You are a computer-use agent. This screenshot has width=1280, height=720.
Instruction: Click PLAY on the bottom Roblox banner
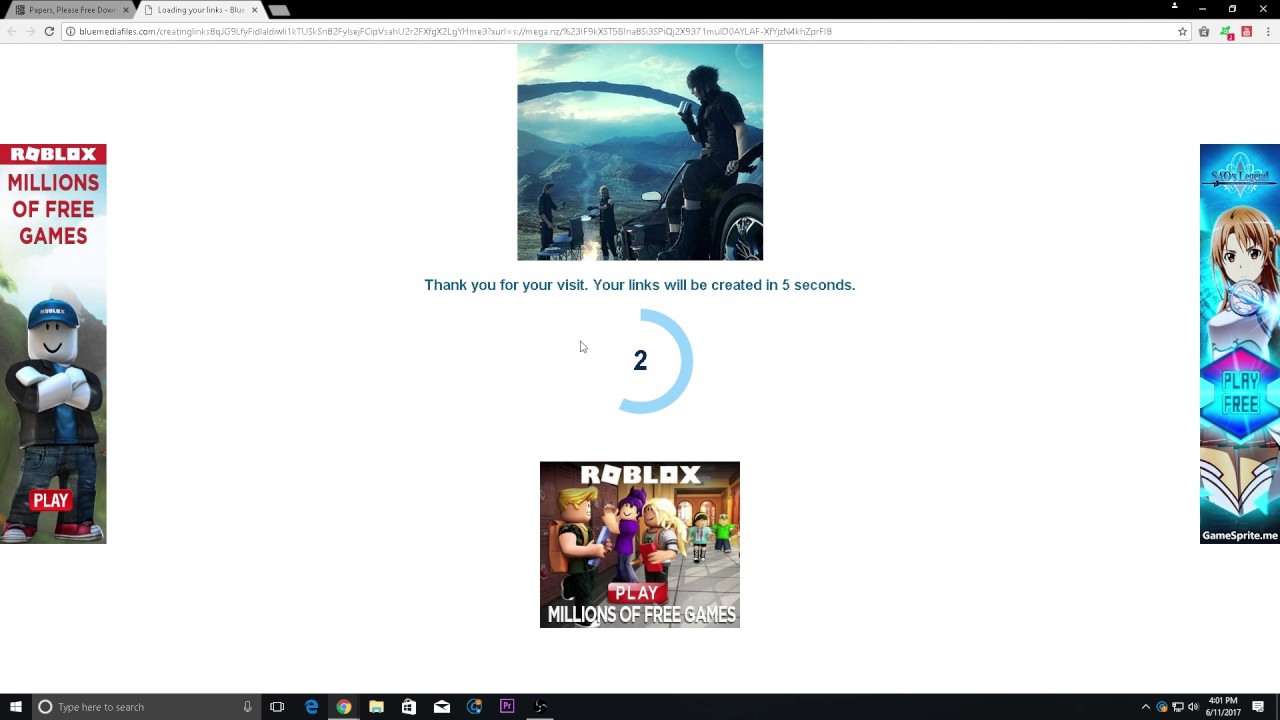(x=636, y=593)
